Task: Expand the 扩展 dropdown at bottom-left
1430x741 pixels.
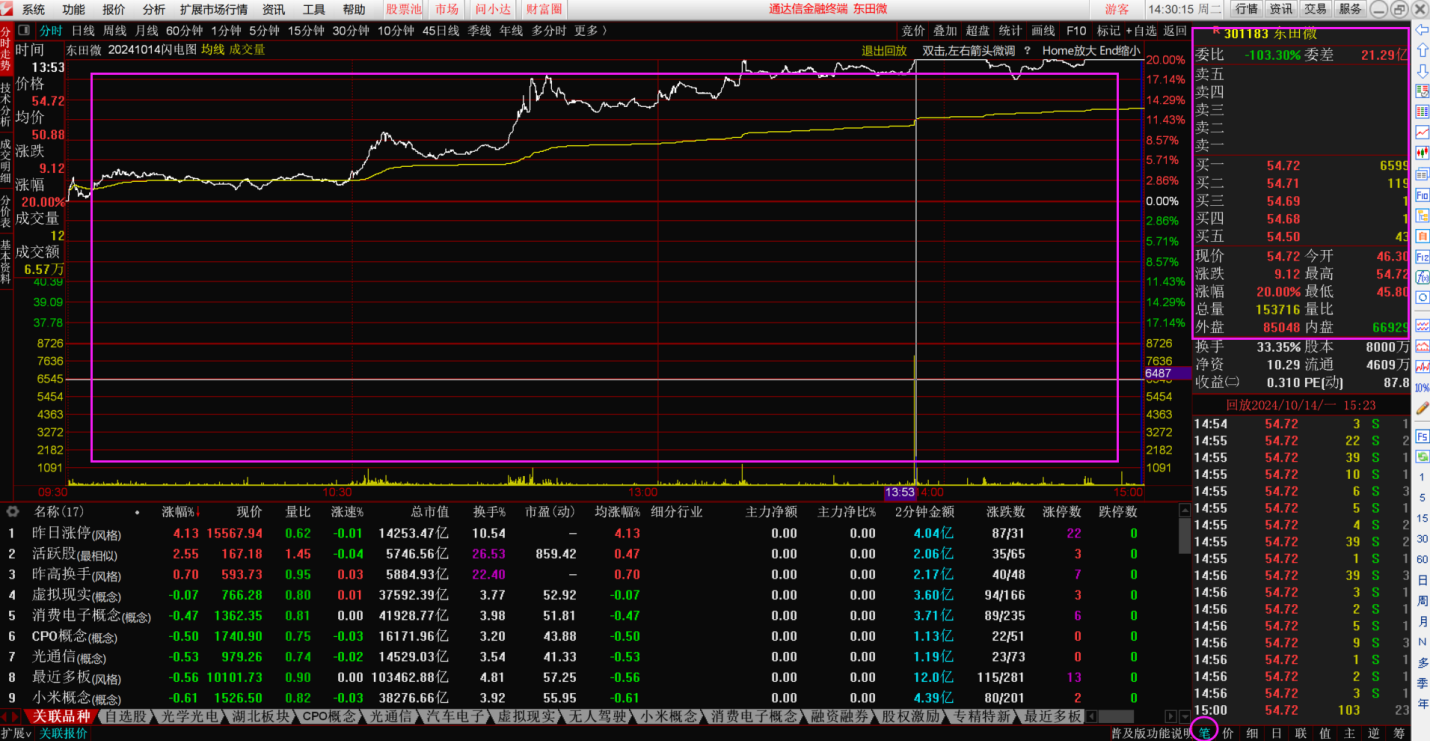Action: click(x=17, y=733)
